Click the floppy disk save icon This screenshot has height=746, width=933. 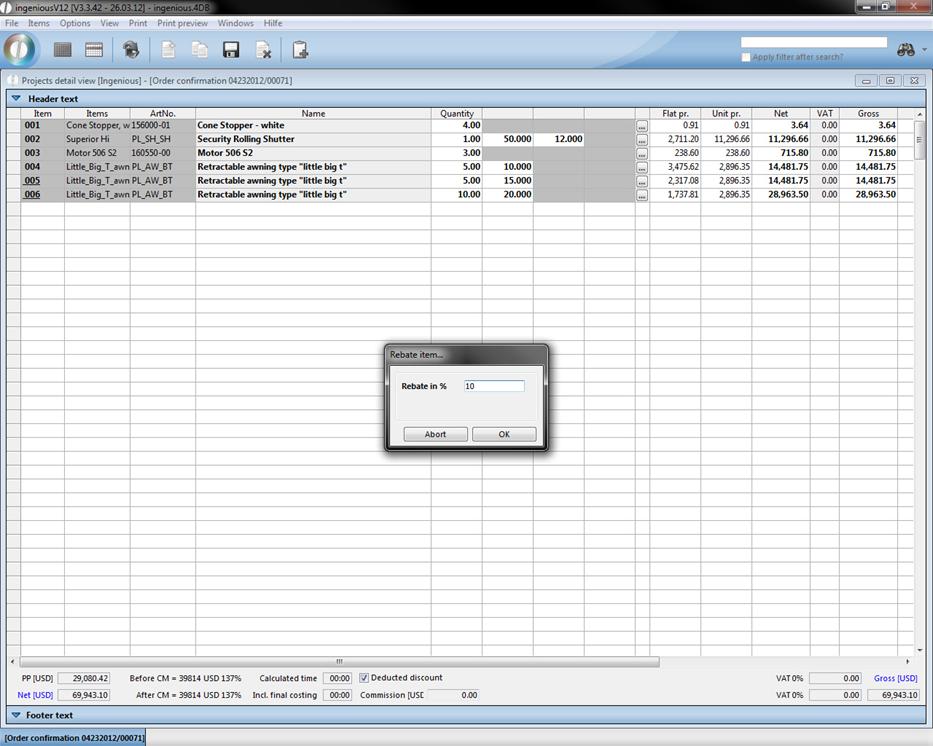coord(231,50)
